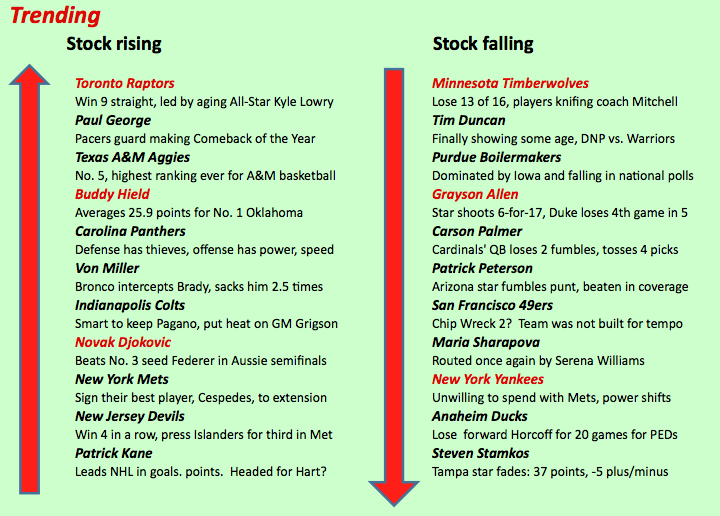Click the red downward arrow graphic
The height and width of the screenshot is (516, 720).
[x=394, y=287]
